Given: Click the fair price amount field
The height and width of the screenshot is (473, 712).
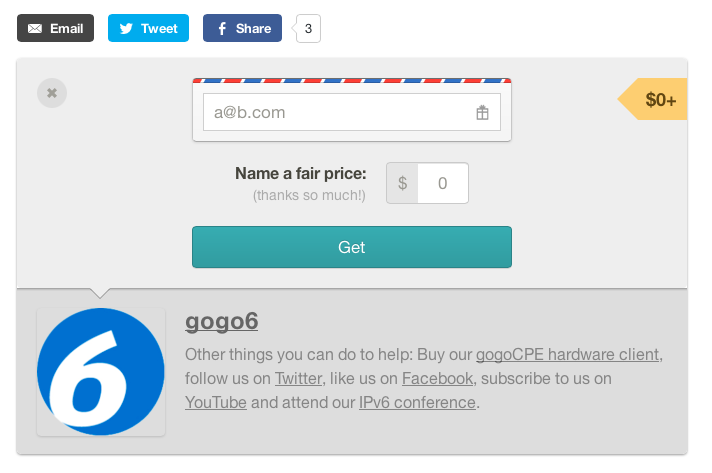Looking at the screenshot, I should coord(442,184).
